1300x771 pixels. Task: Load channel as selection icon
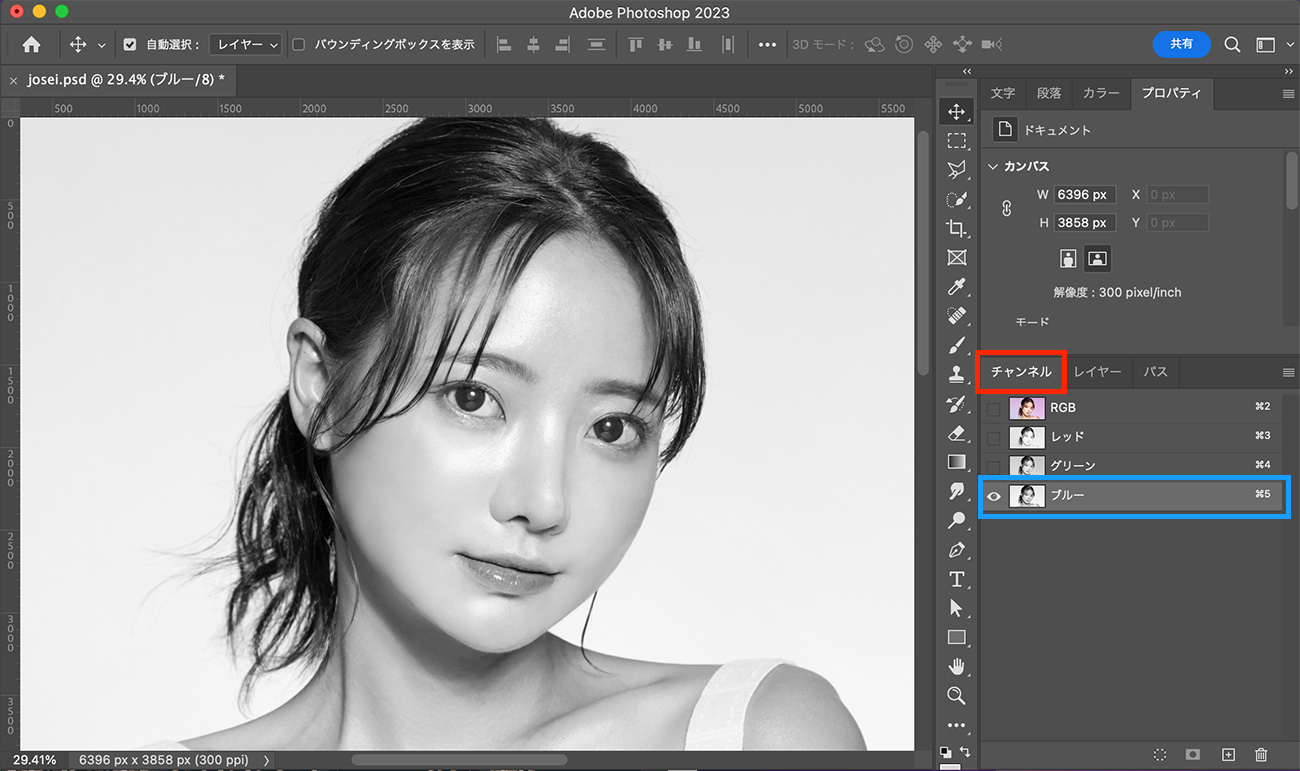point(1160,755)
